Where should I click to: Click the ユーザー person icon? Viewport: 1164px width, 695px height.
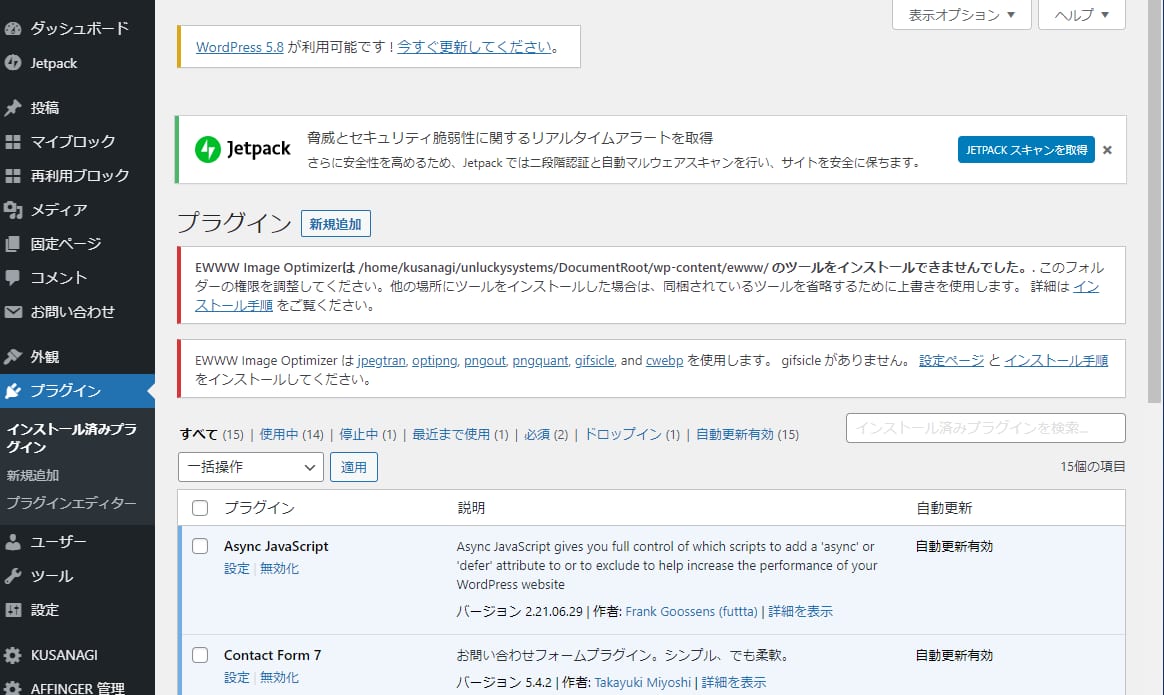point(13,542)
